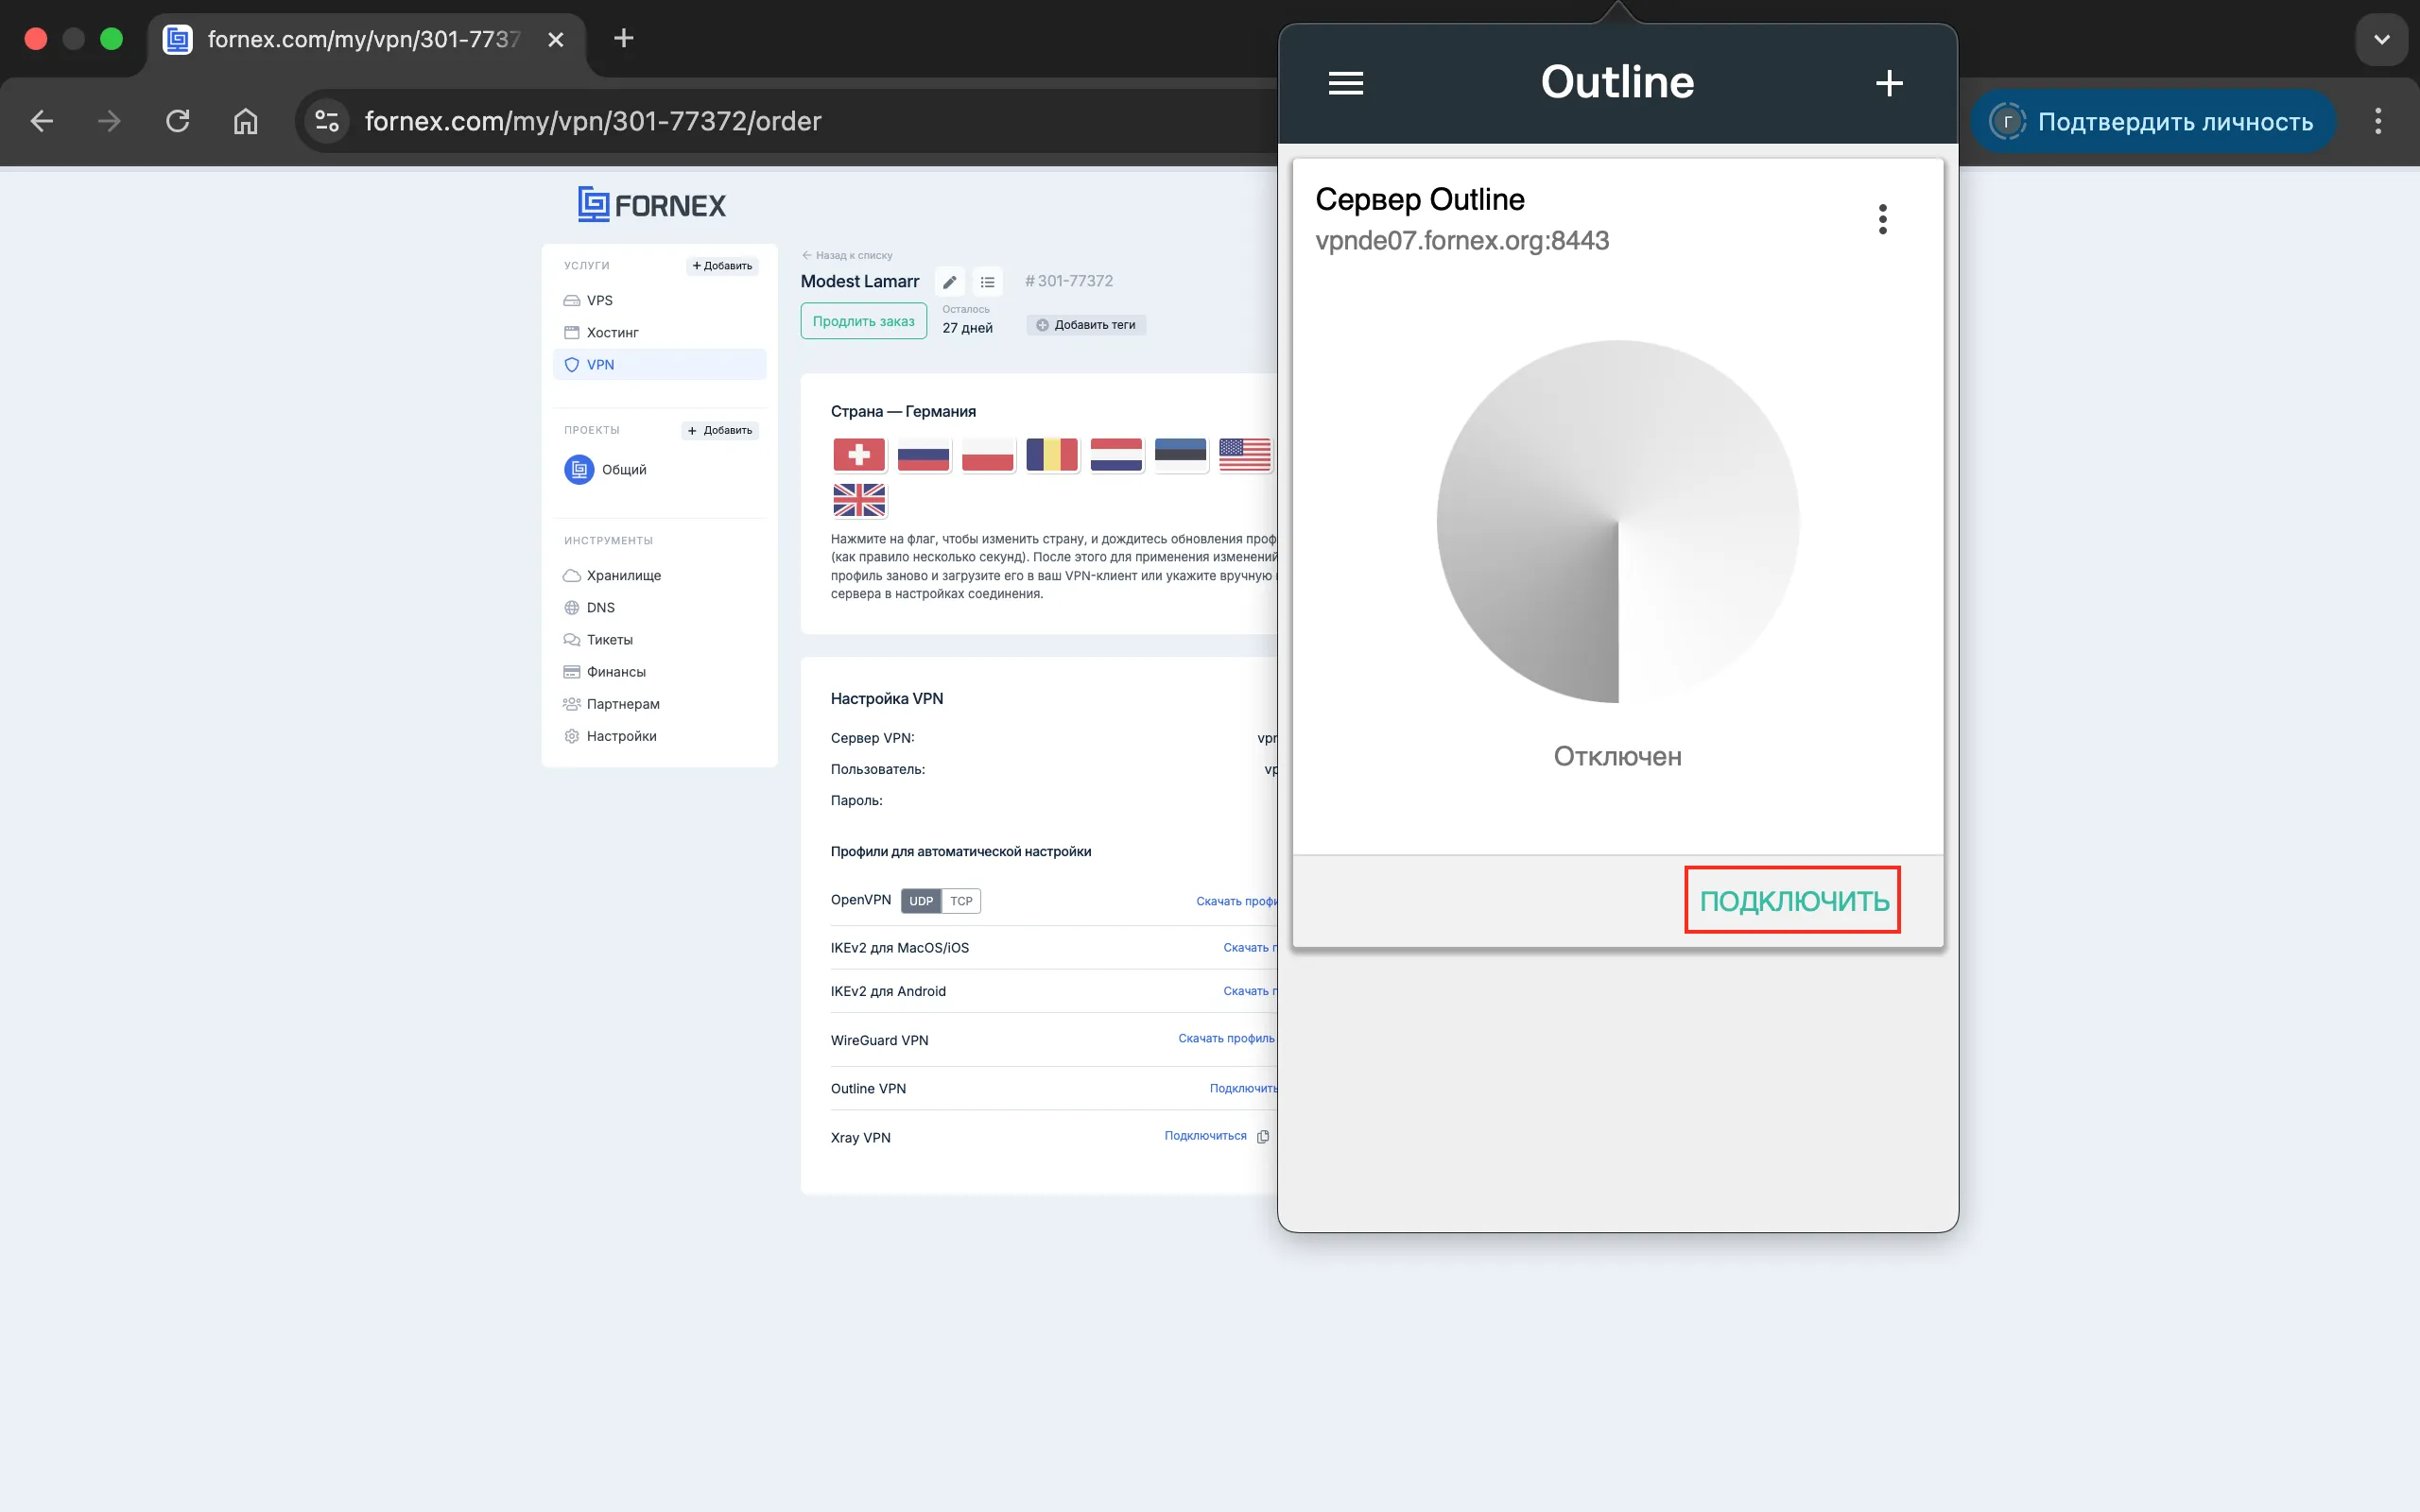Click the vpnde07.fornex.org:8443 server address
The height and width of the screenshot is (1512, 2420).
(1462, 241)
